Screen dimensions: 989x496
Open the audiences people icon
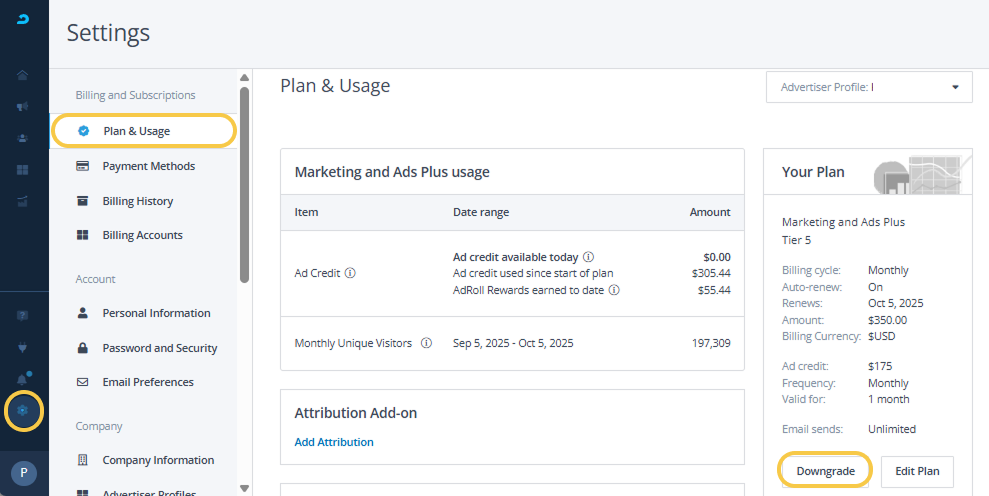pyautogui.click(x=23, y=138)
